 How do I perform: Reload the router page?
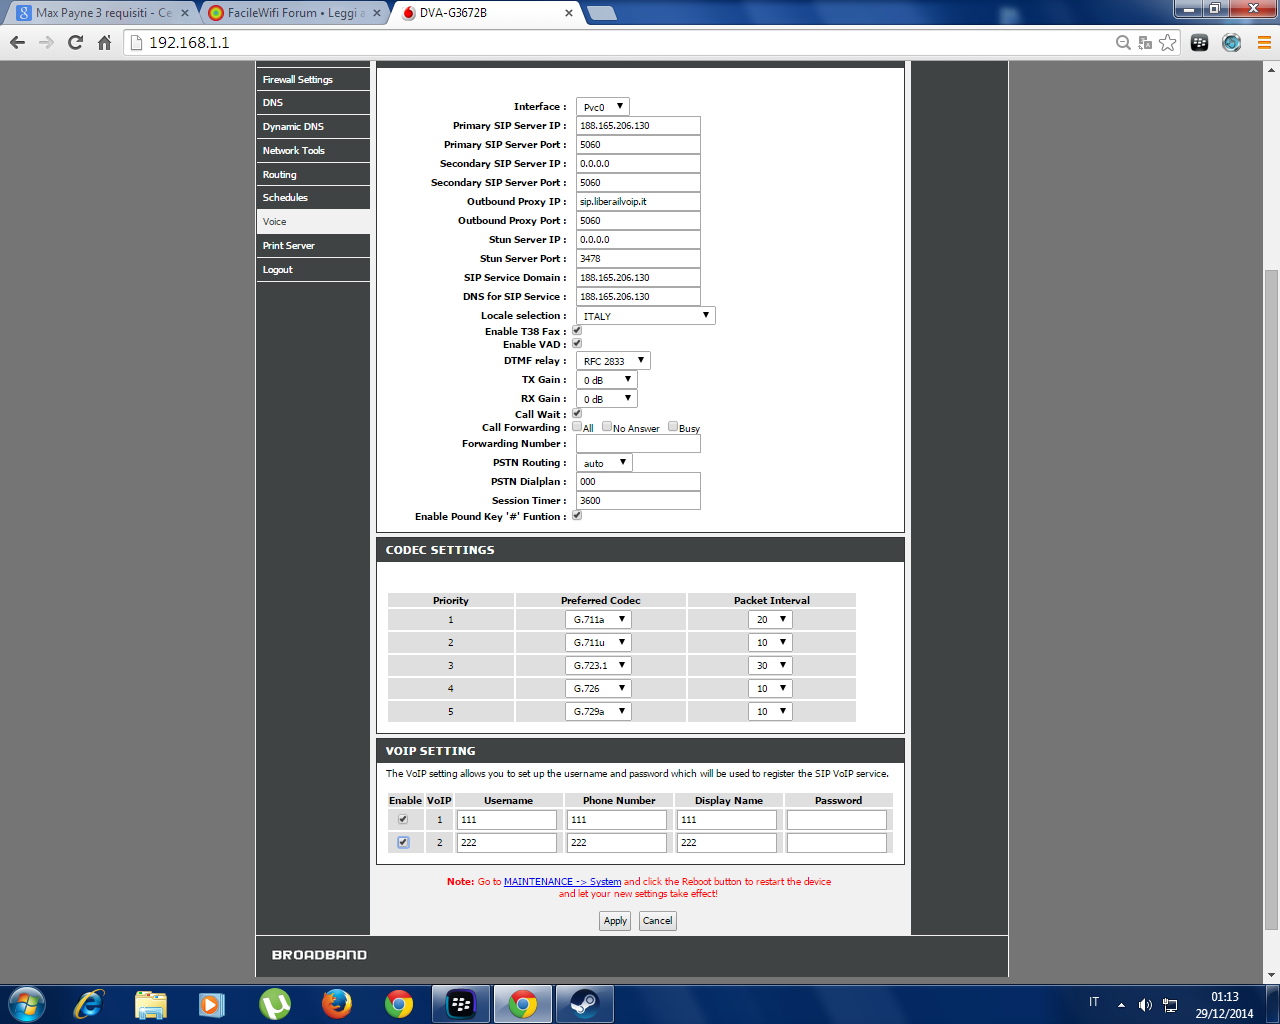click(75, 42)
